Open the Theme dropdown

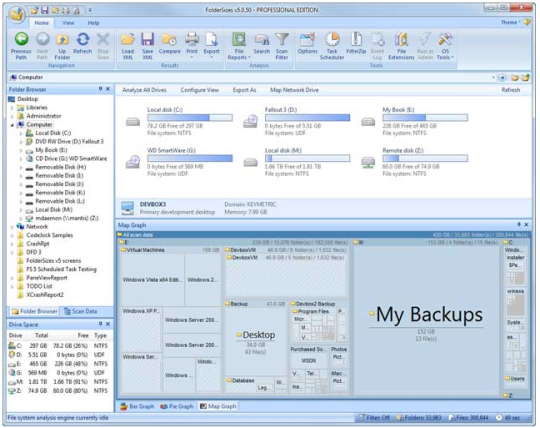[510, 22]
